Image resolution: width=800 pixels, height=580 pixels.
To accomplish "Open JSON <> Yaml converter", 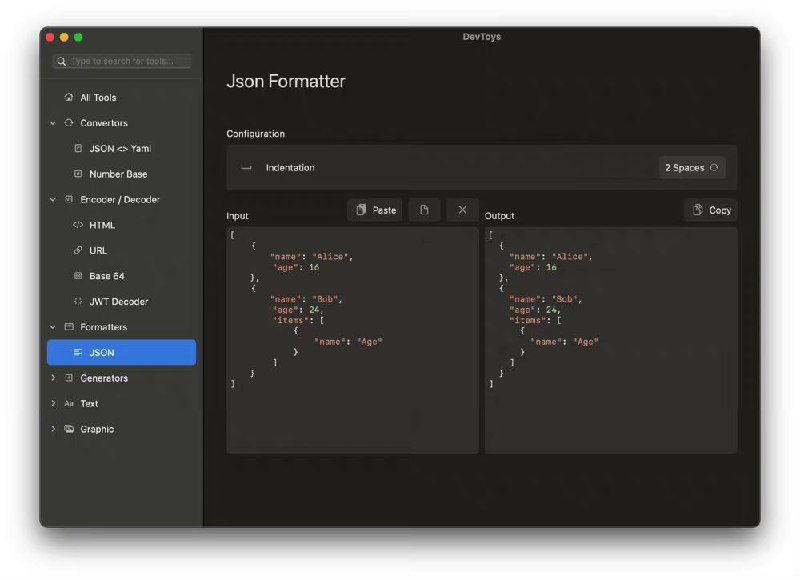I will point(121,148).
